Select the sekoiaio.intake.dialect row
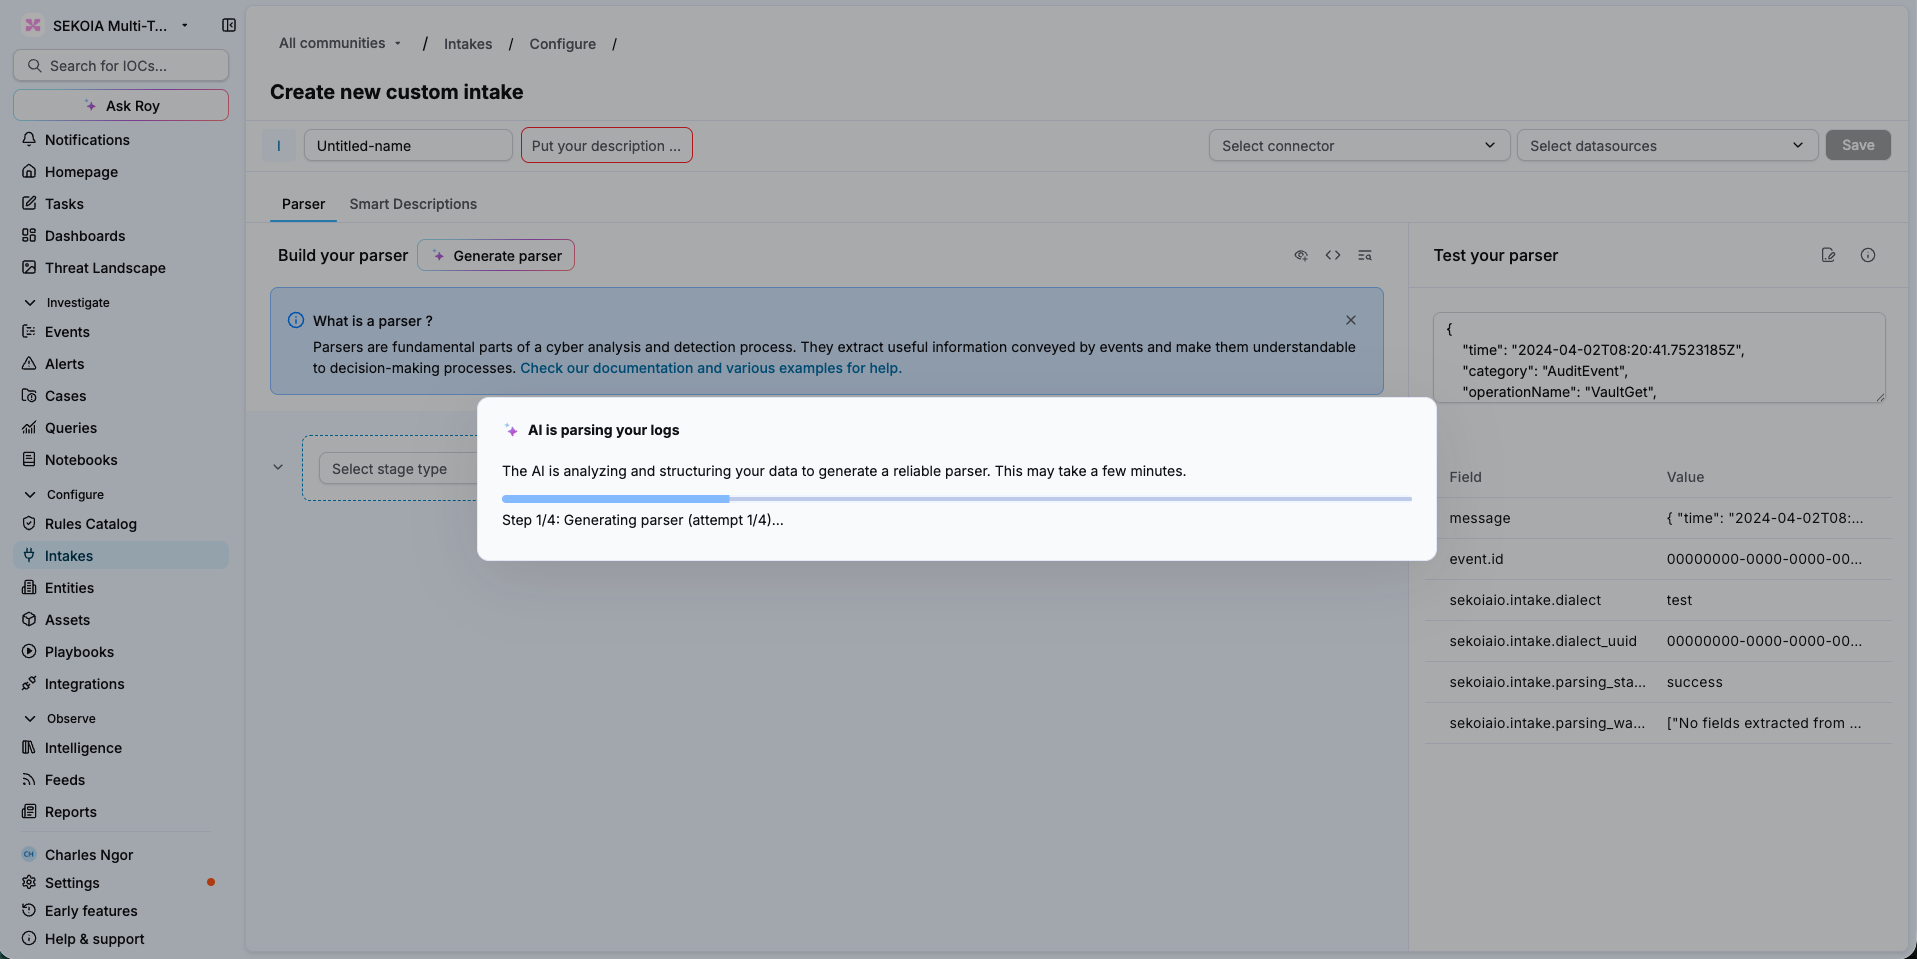The width and height of the screenshot is (1917, 959). (x=1658, y=600)
